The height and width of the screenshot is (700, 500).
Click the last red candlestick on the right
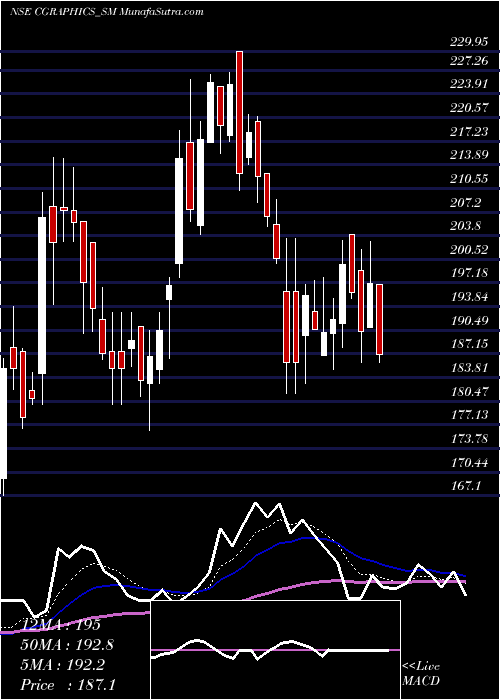(379, 320)
